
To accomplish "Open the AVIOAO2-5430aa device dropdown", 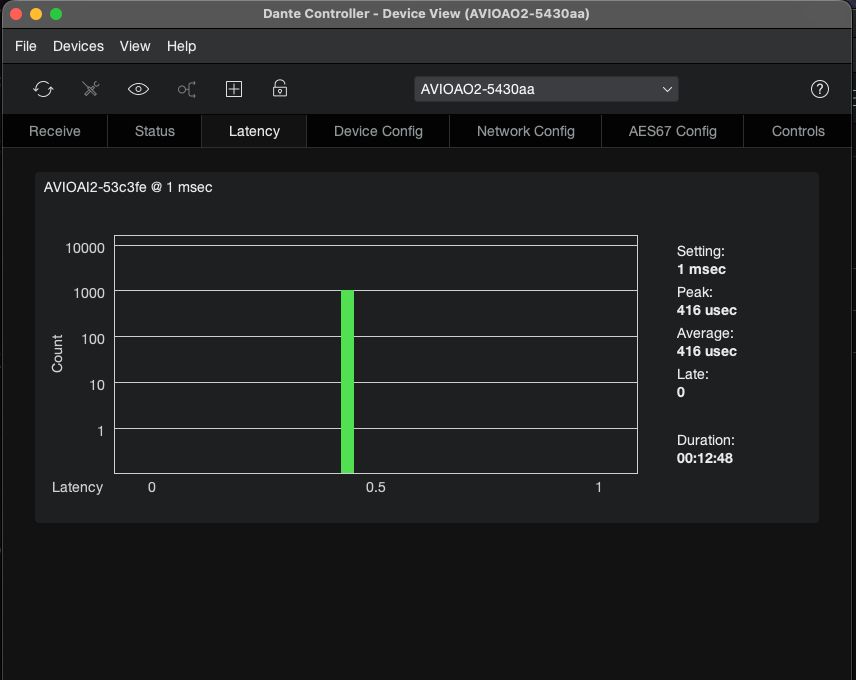I will coord(546,89).
